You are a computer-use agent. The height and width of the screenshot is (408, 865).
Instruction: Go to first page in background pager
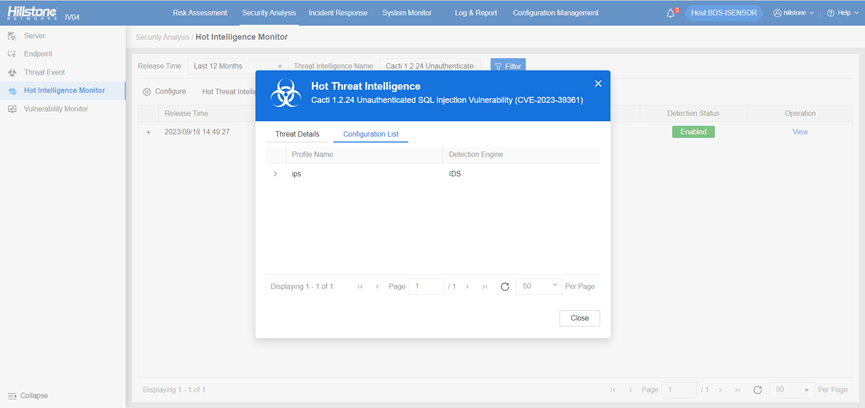click(x=613, y=390)
